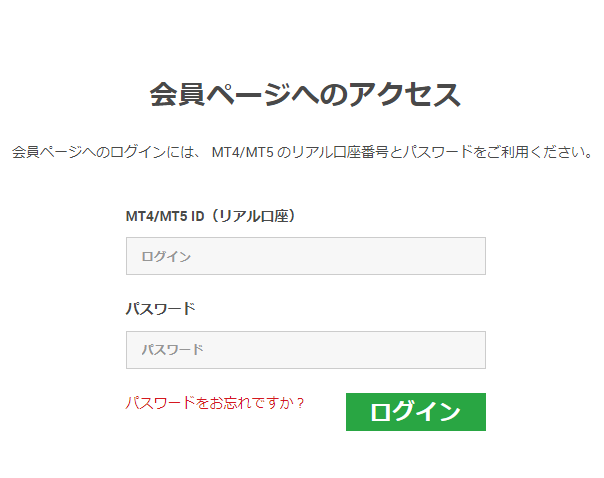Focus the MT4/MT5 ID login input field

305,256
